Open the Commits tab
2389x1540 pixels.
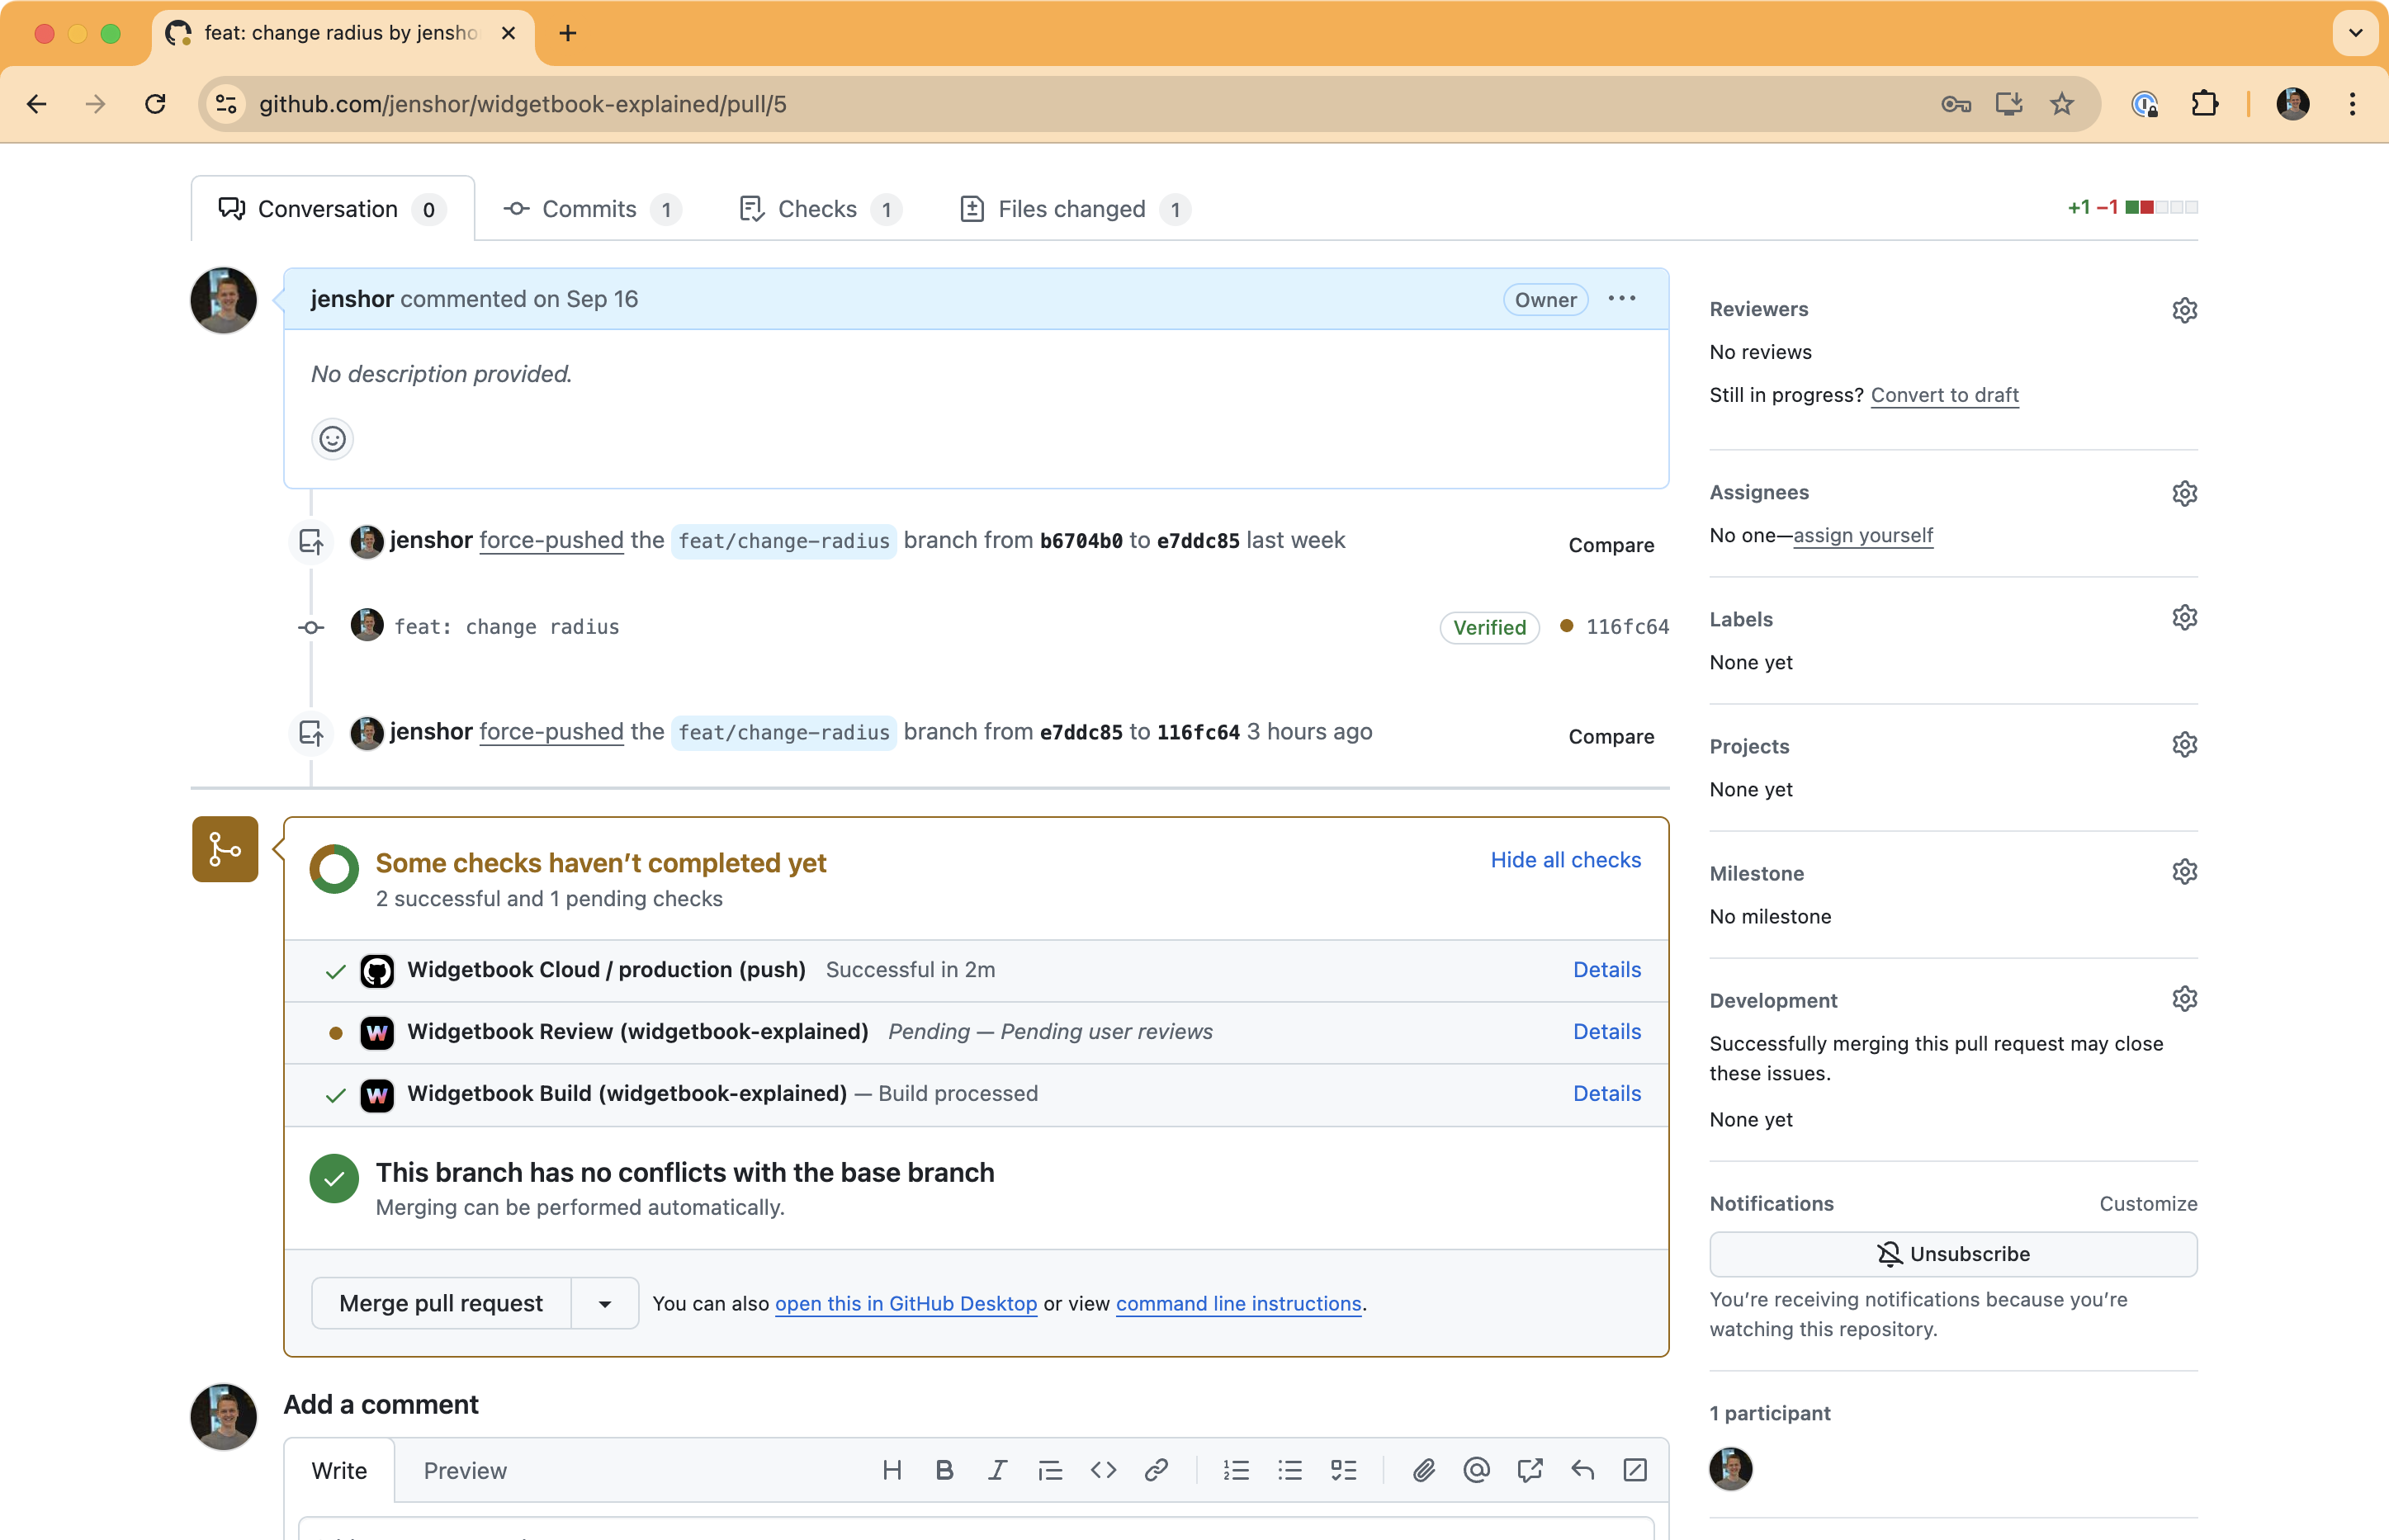click(x=589, y=209)
